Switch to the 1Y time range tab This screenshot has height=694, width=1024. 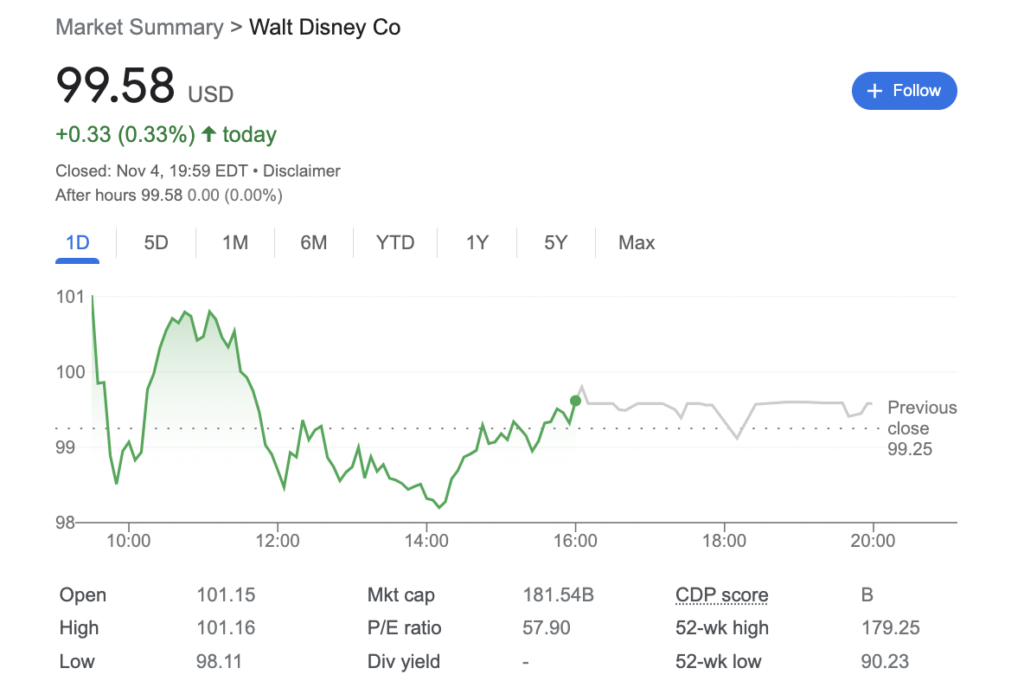(477, 243)
